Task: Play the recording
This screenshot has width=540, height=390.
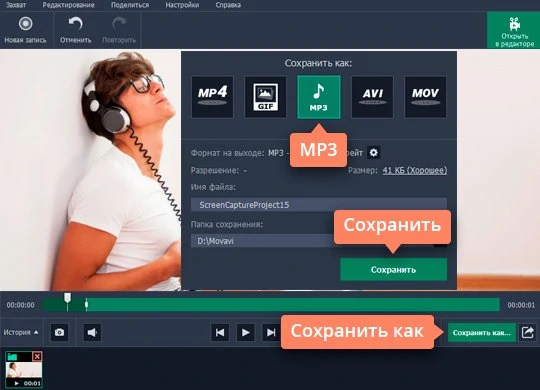Action: 245,332
